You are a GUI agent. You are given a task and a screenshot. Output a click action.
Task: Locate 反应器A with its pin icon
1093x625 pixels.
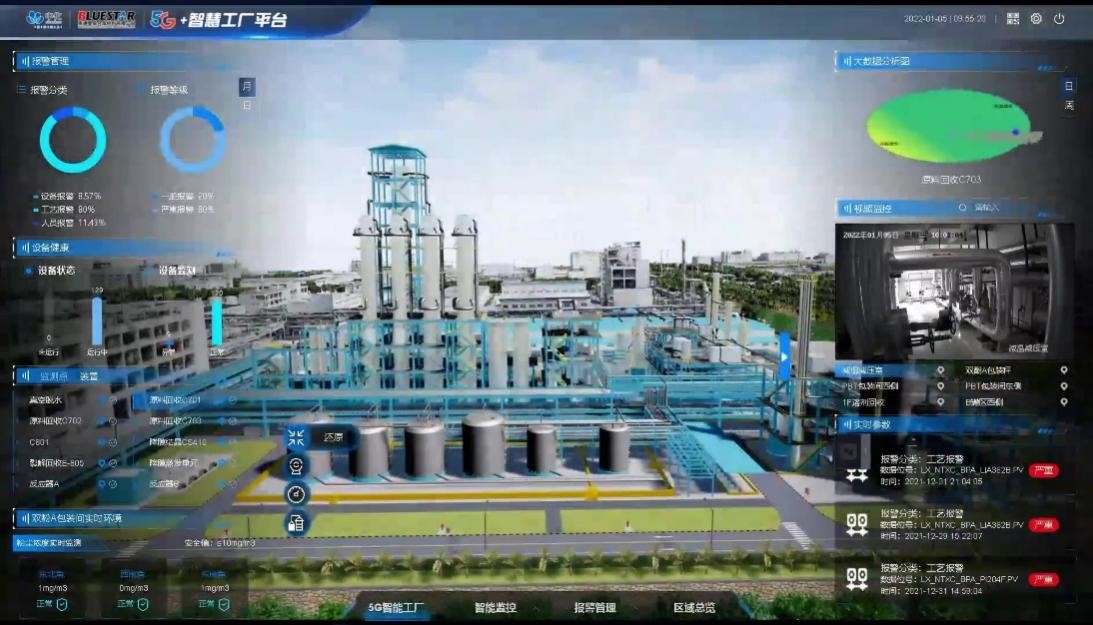pos(102,484)
